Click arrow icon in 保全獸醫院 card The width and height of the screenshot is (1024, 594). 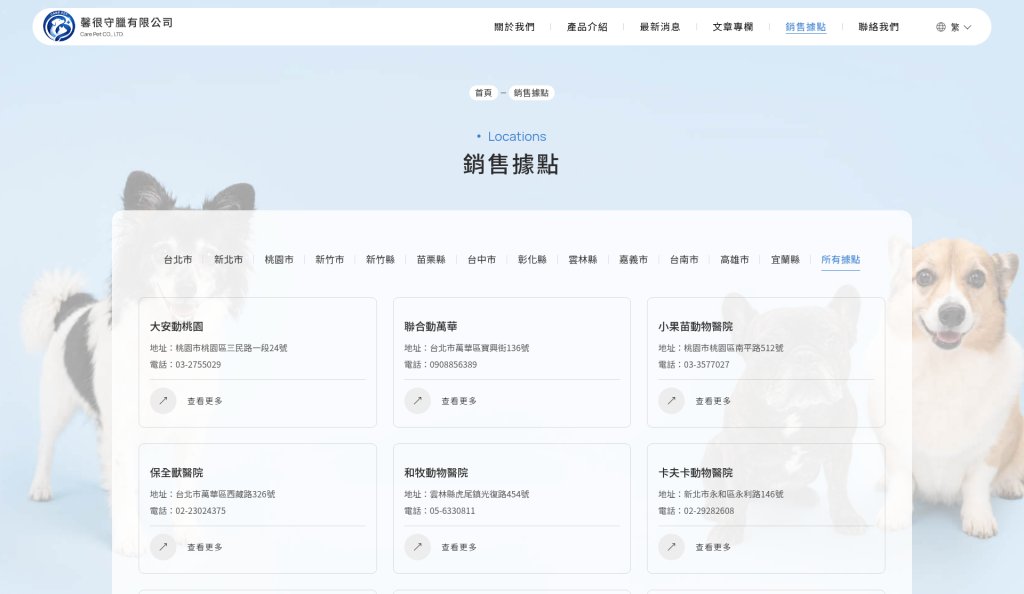[163, 547]
